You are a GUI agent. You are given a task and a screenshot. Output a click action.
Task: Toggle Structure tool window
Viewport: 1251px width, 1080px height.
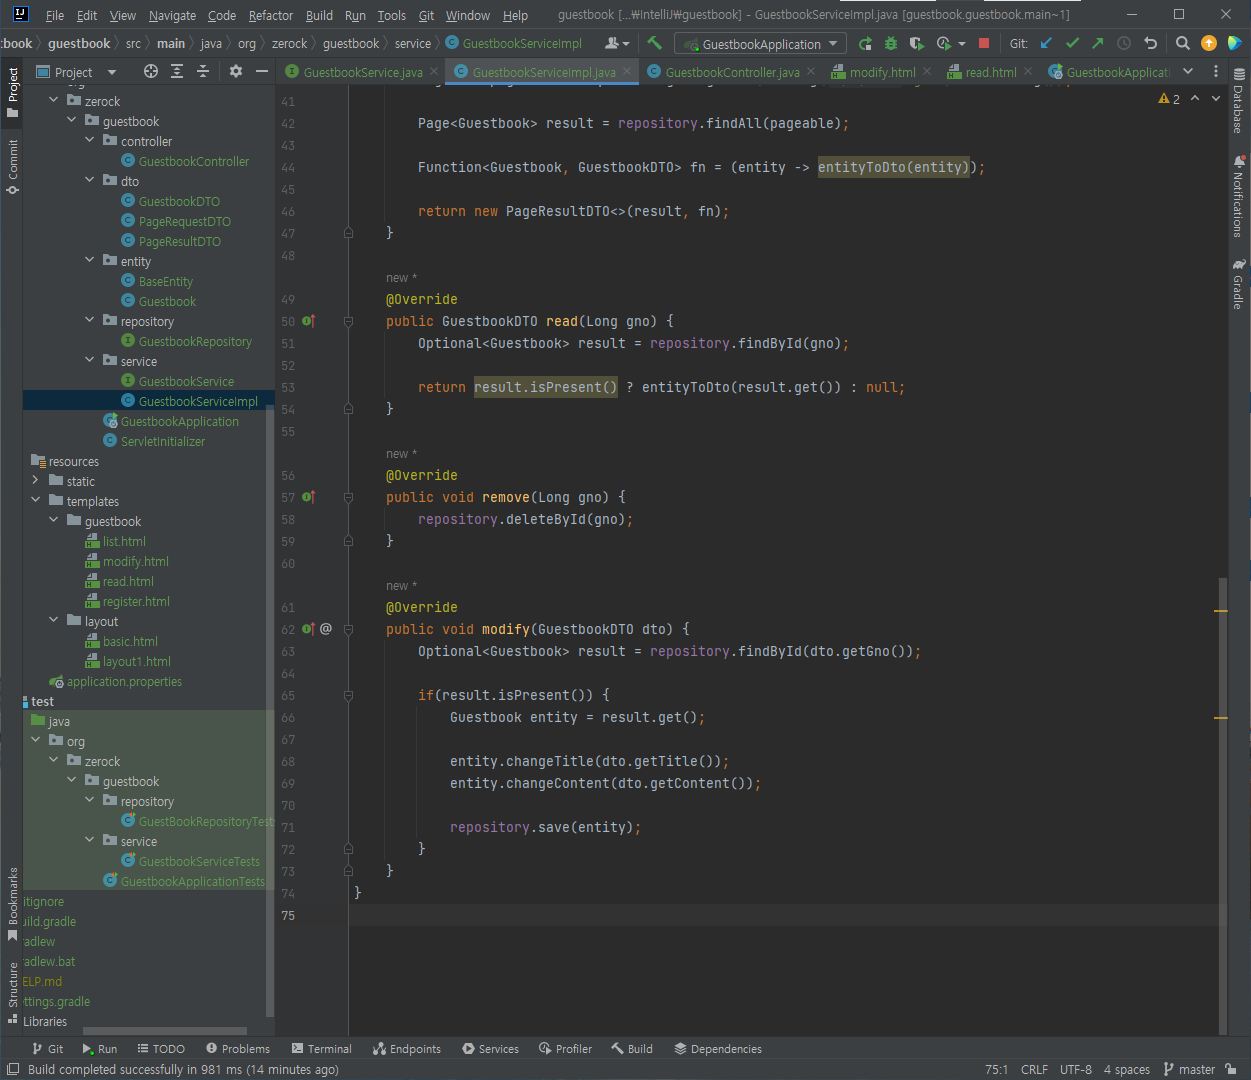tap(12, 993)
